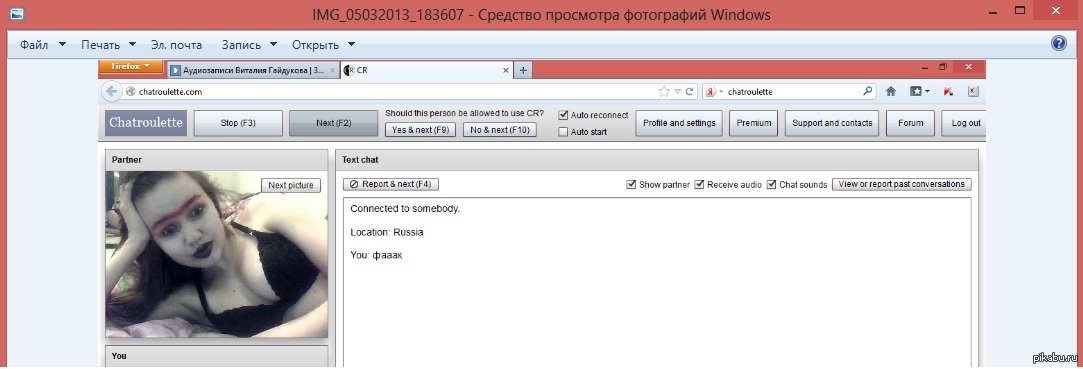This screenshot has width=1083, height=369.
Task: Open the Forum page
Action: pos(910,123)
